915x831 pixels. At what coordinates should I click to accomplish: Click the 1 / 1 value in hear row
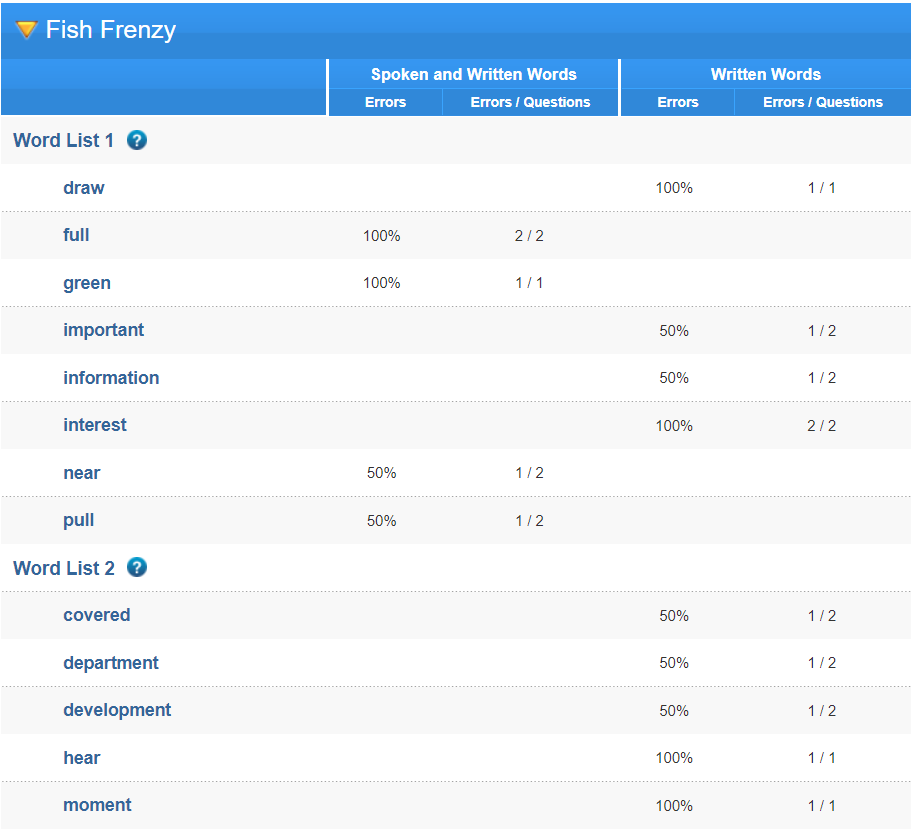click(x=822, y=759)
